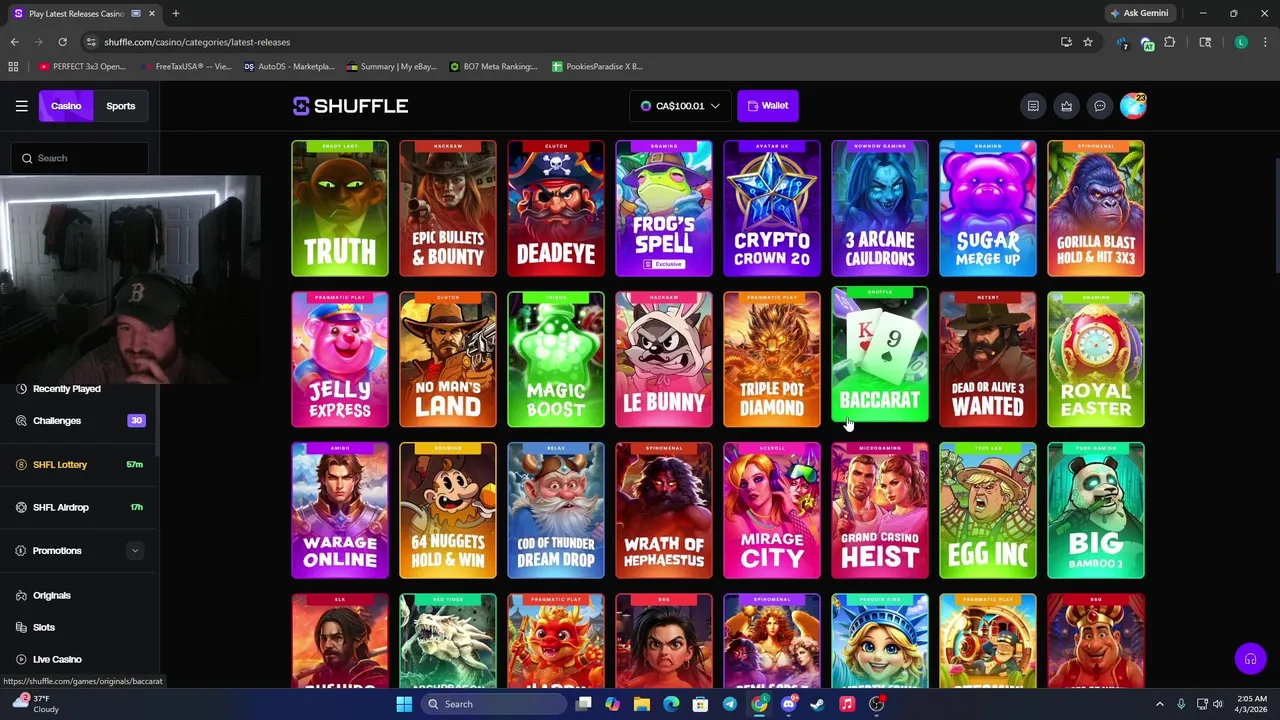Open Grand Casino Heist game
The height and width of the screenshot is (720, 1280).
coord(880,510)
